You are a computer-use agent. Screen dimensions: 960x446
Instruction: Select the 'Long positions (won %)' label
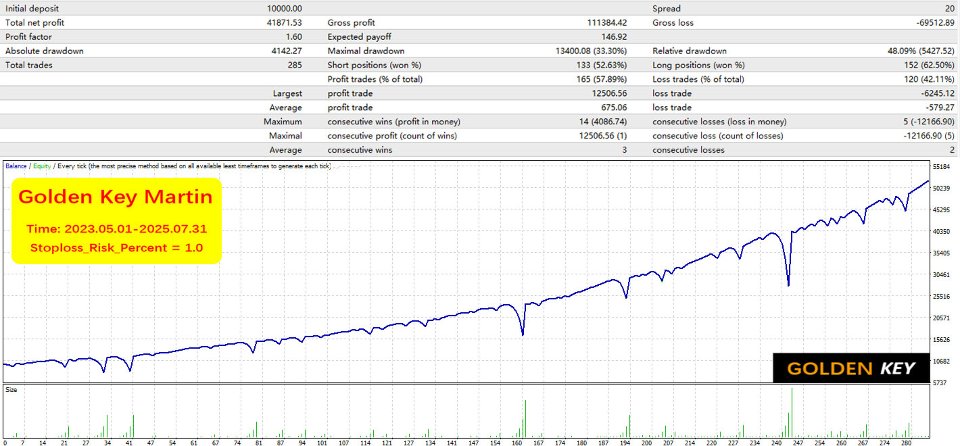point(698,65)
